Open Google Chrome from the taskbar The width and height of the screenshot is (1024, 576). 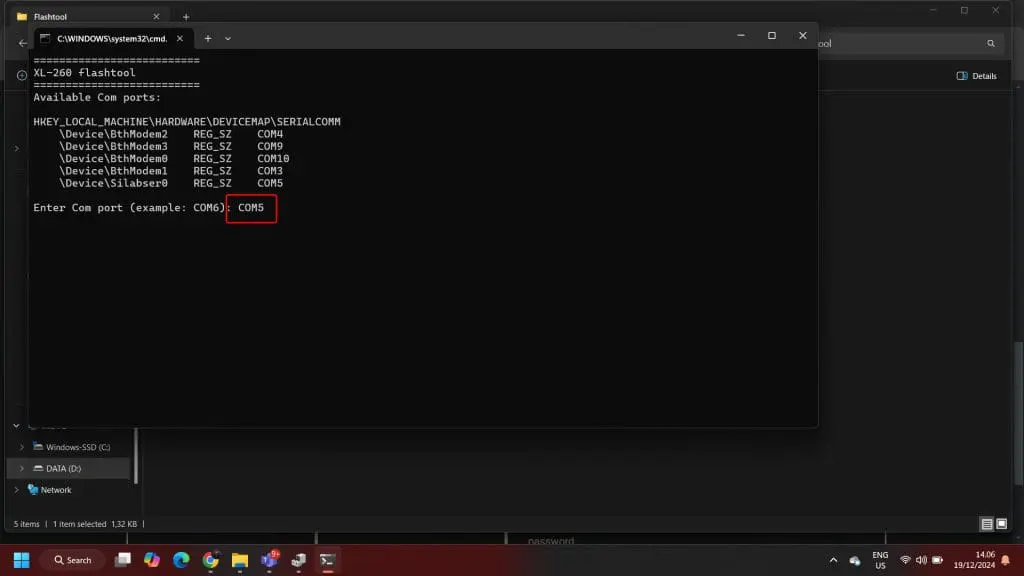click(x=210, y=560)
